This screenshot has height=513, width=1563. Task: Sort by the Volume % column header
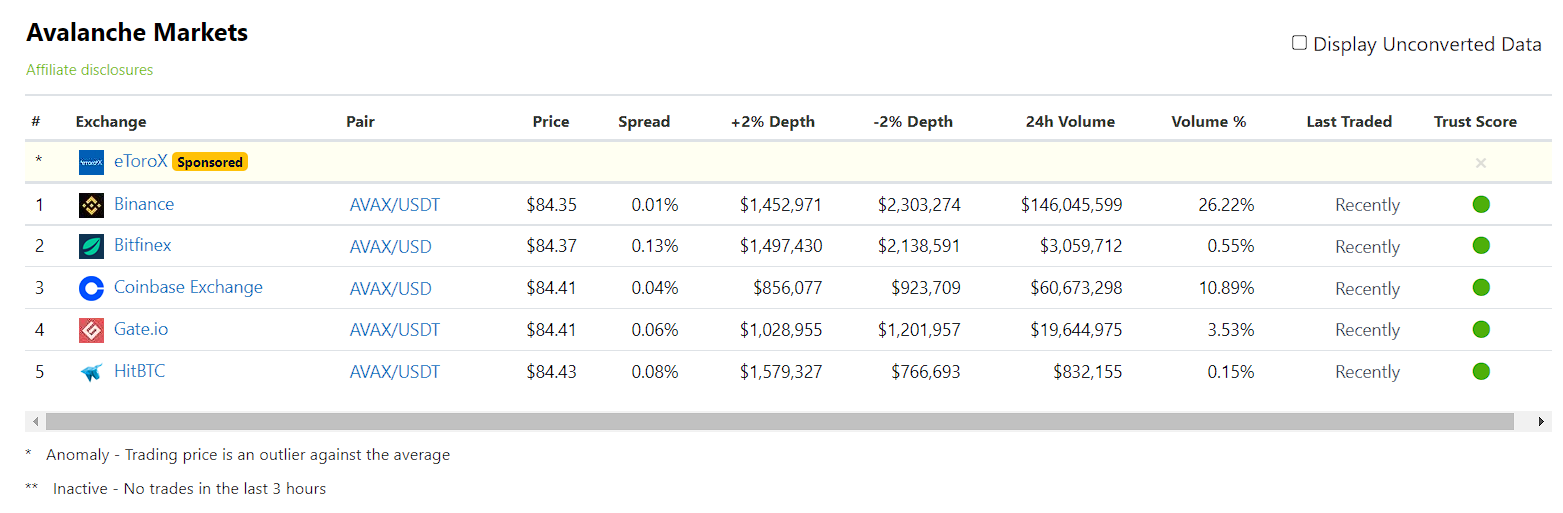click(1209, 122)
